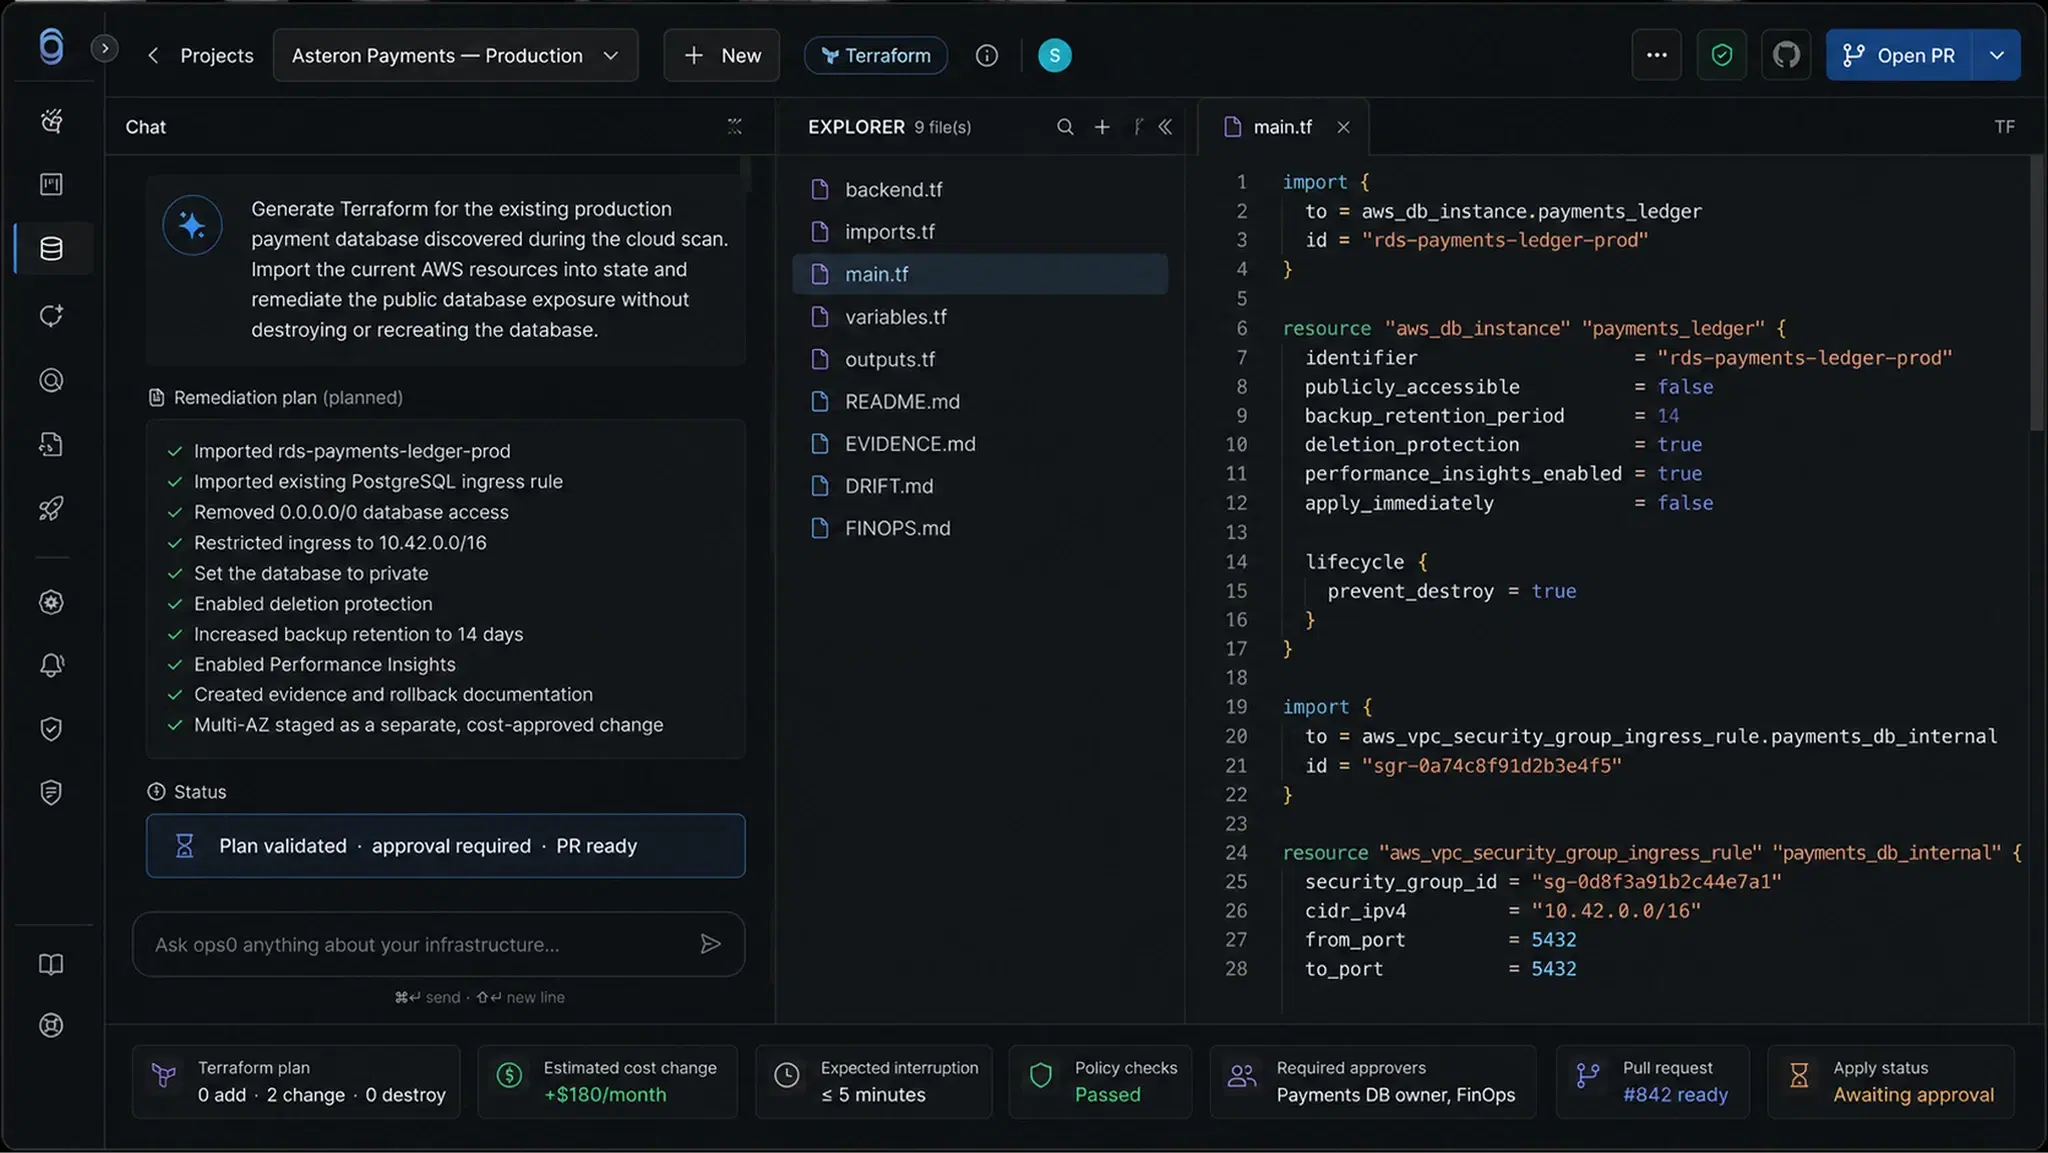
Task: Click the lifebuoy support sidebar icon
Action: 51,1026
